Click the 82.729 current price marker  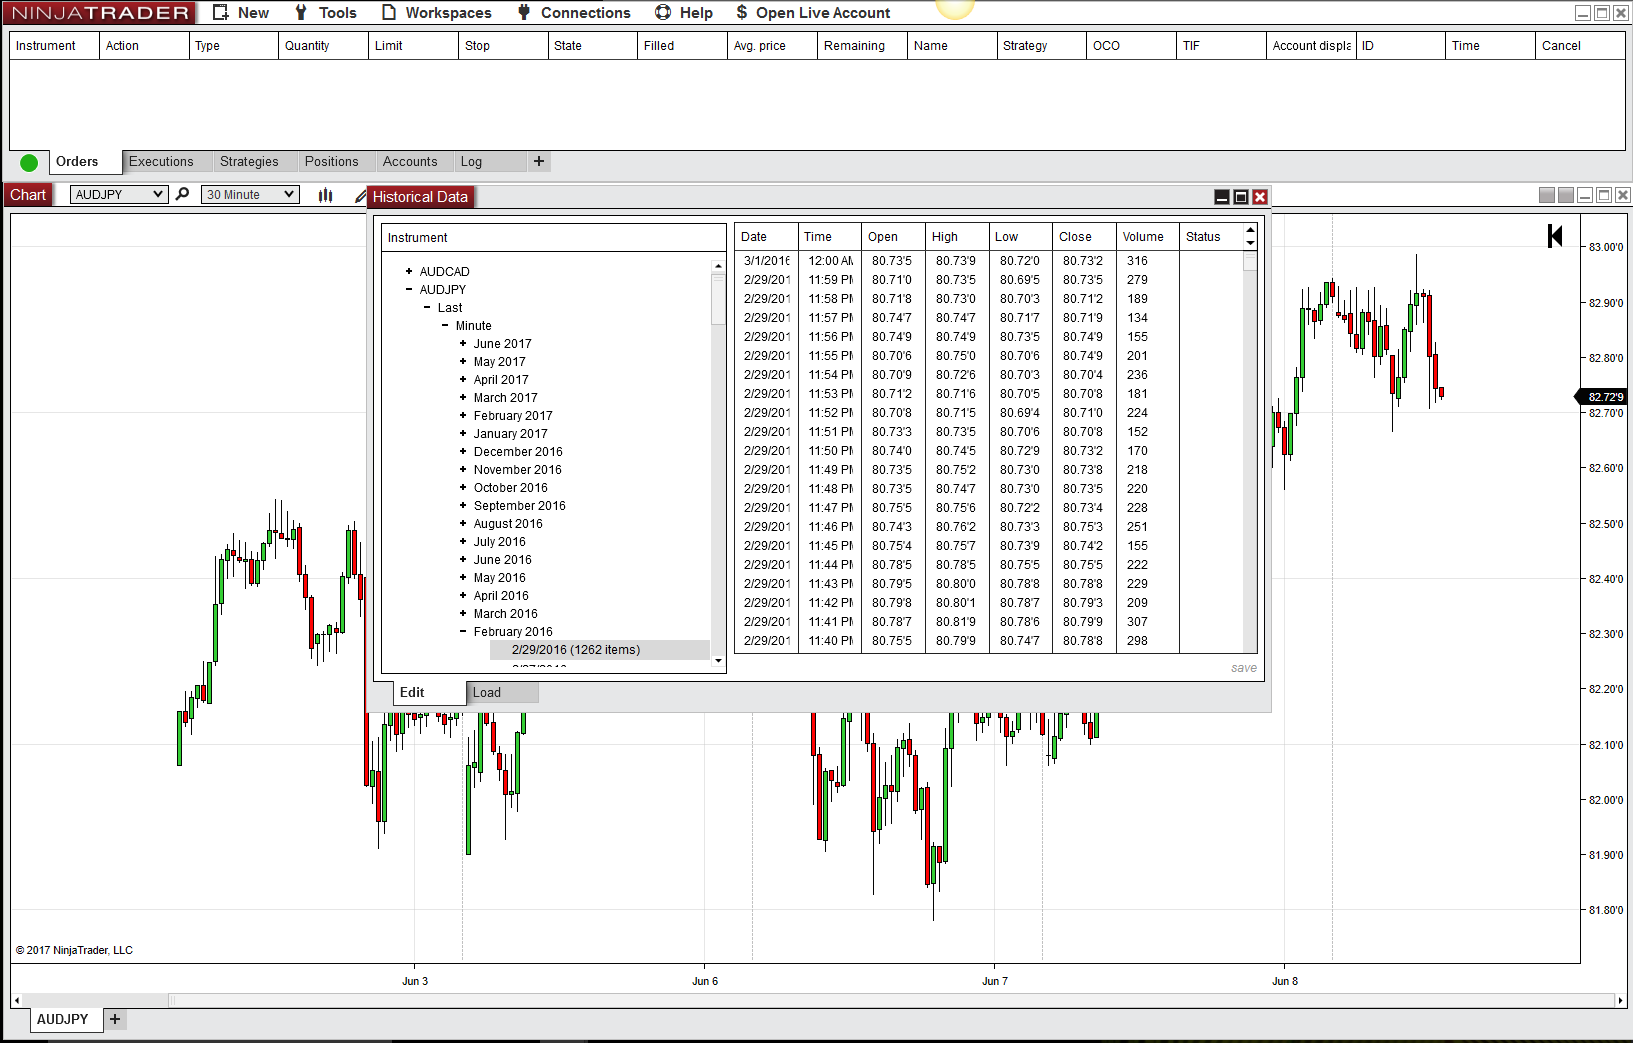click(1602, 397)
